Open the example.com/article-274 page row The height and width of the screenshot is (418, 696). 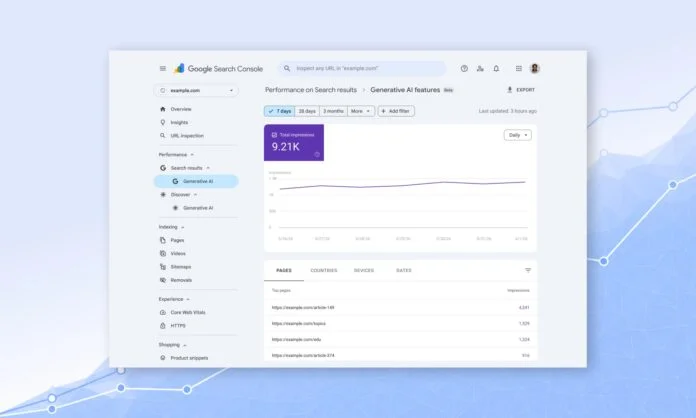click(400, 355)
